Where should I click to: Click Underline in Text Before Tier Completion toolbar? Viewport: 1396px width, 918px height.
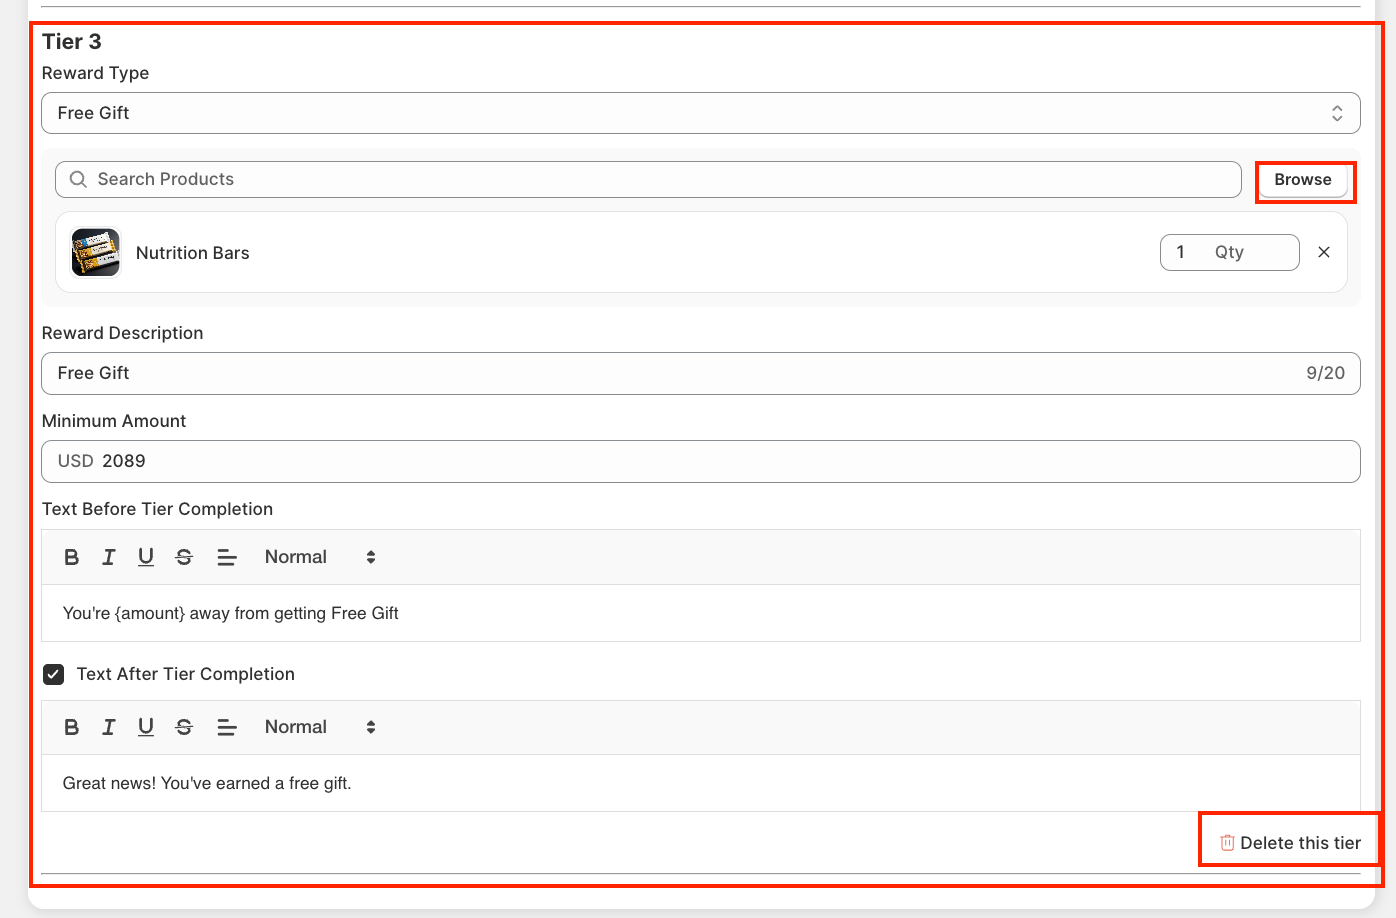(x=146, y=557)
